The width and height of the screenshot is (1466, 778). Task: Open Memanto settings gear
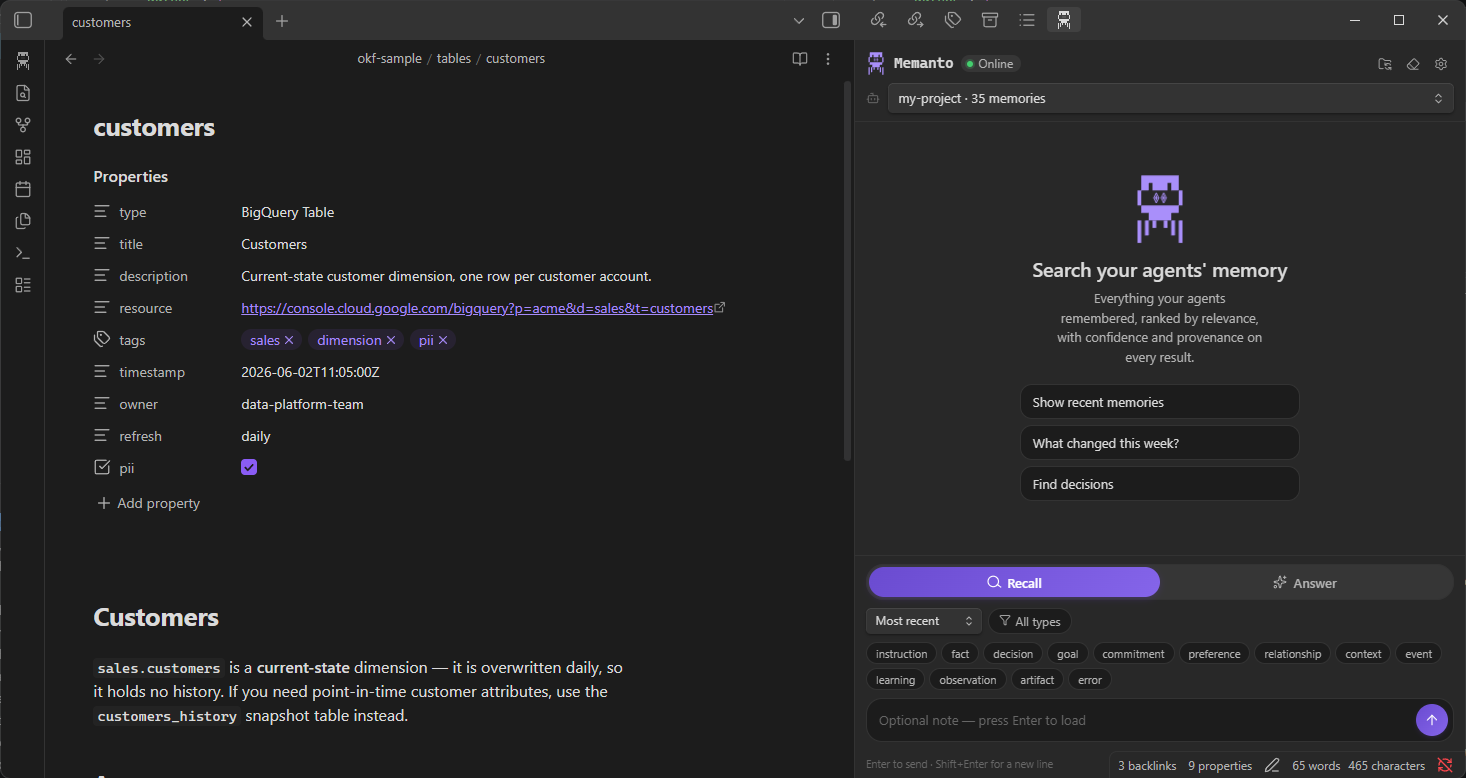[x=1441, y=64]
